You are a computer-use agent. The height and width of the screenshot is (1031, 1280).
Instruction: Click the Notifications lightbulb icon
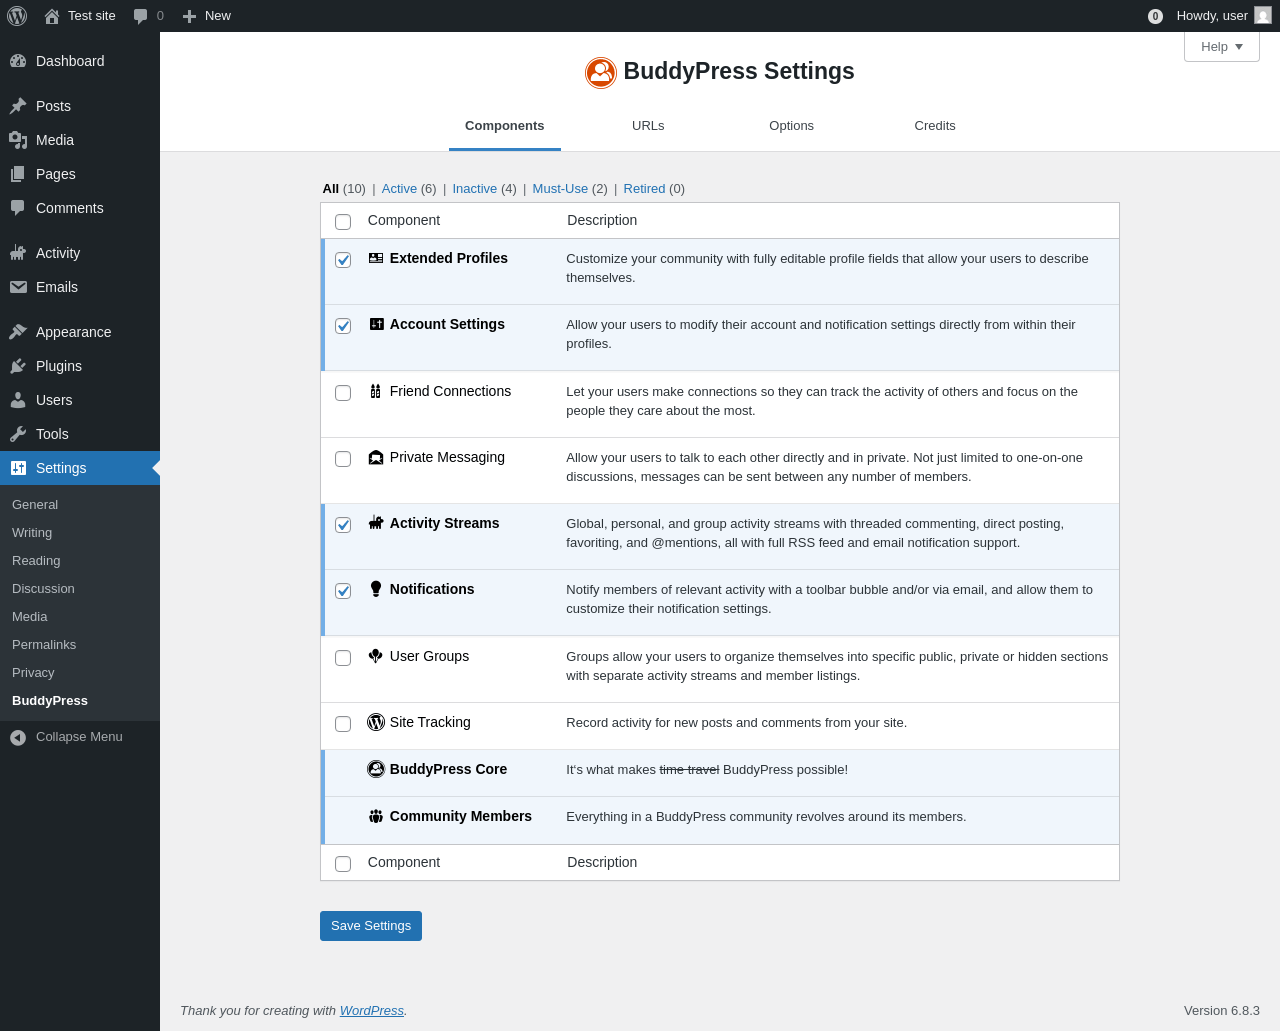(x=376, y=589)
